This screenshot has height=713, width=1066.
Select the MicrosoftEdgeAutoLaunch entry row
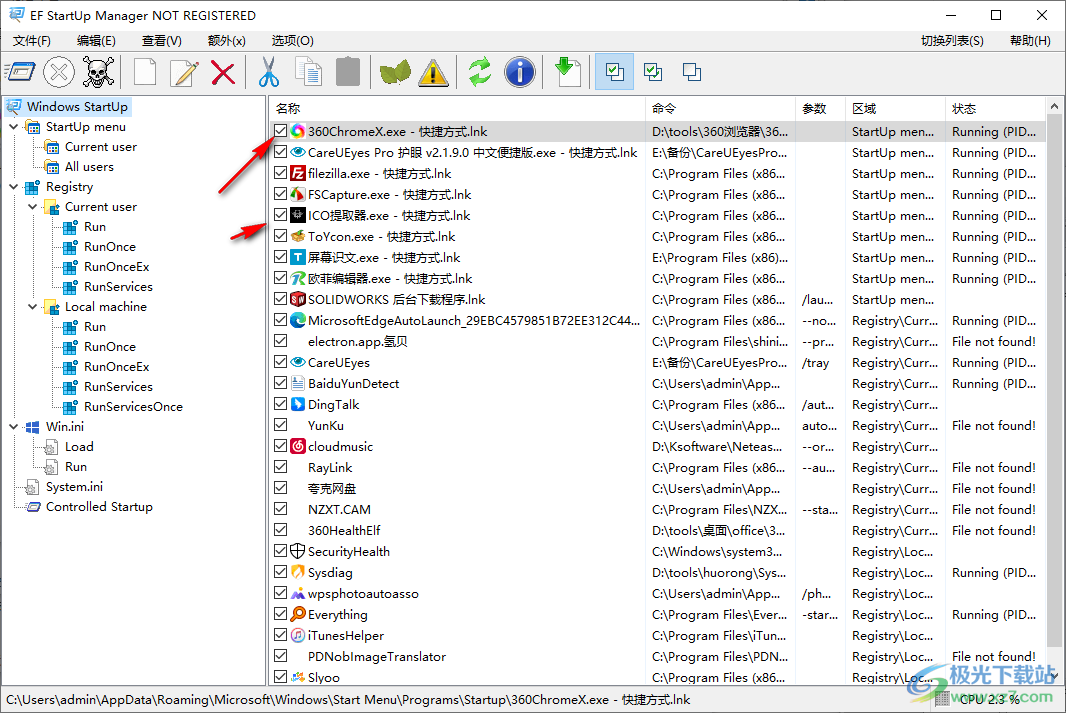(x=658, y=320)
